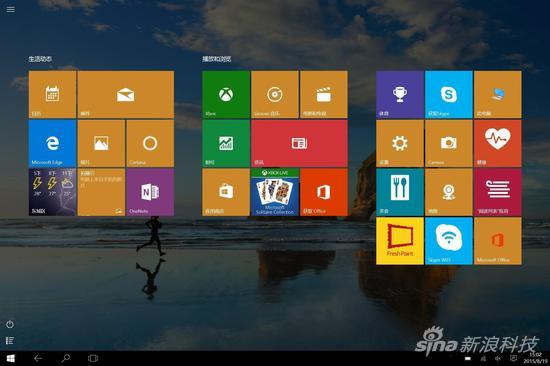Open the Skype WiFi tile
550x366 pixels.
[x=449, y=241]
